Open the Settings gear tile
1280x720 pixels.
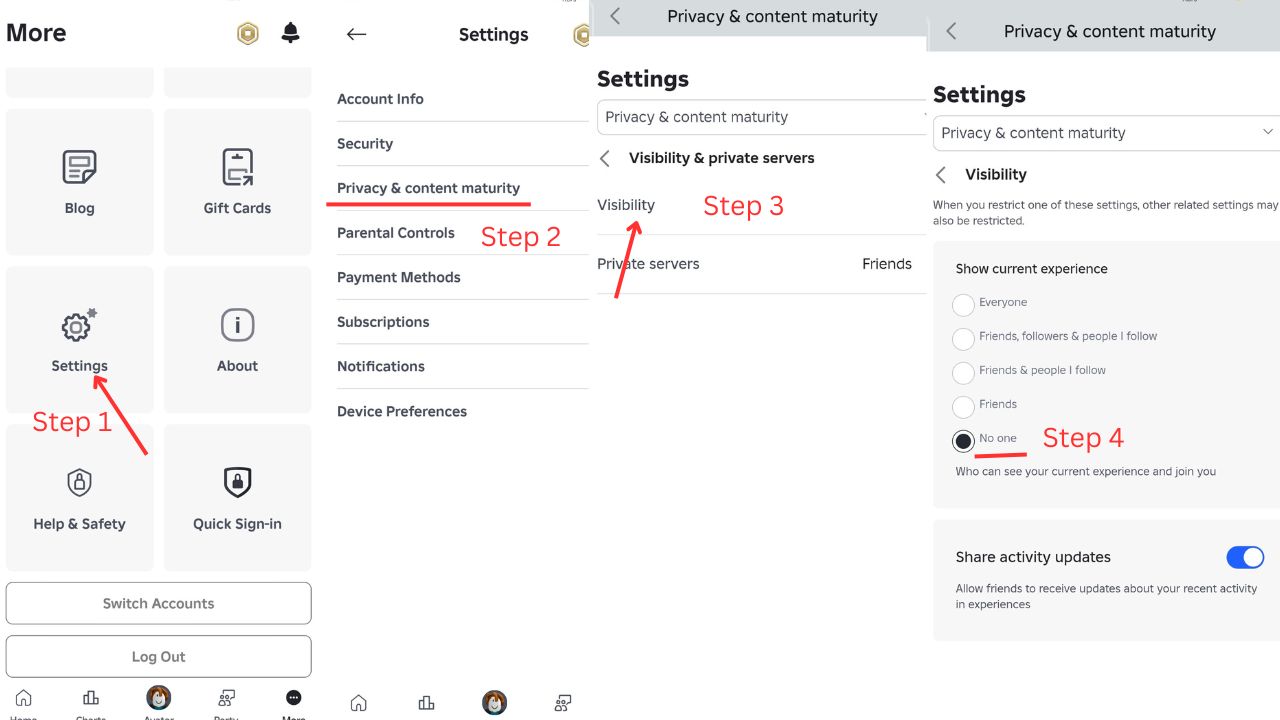click(79, 339)
